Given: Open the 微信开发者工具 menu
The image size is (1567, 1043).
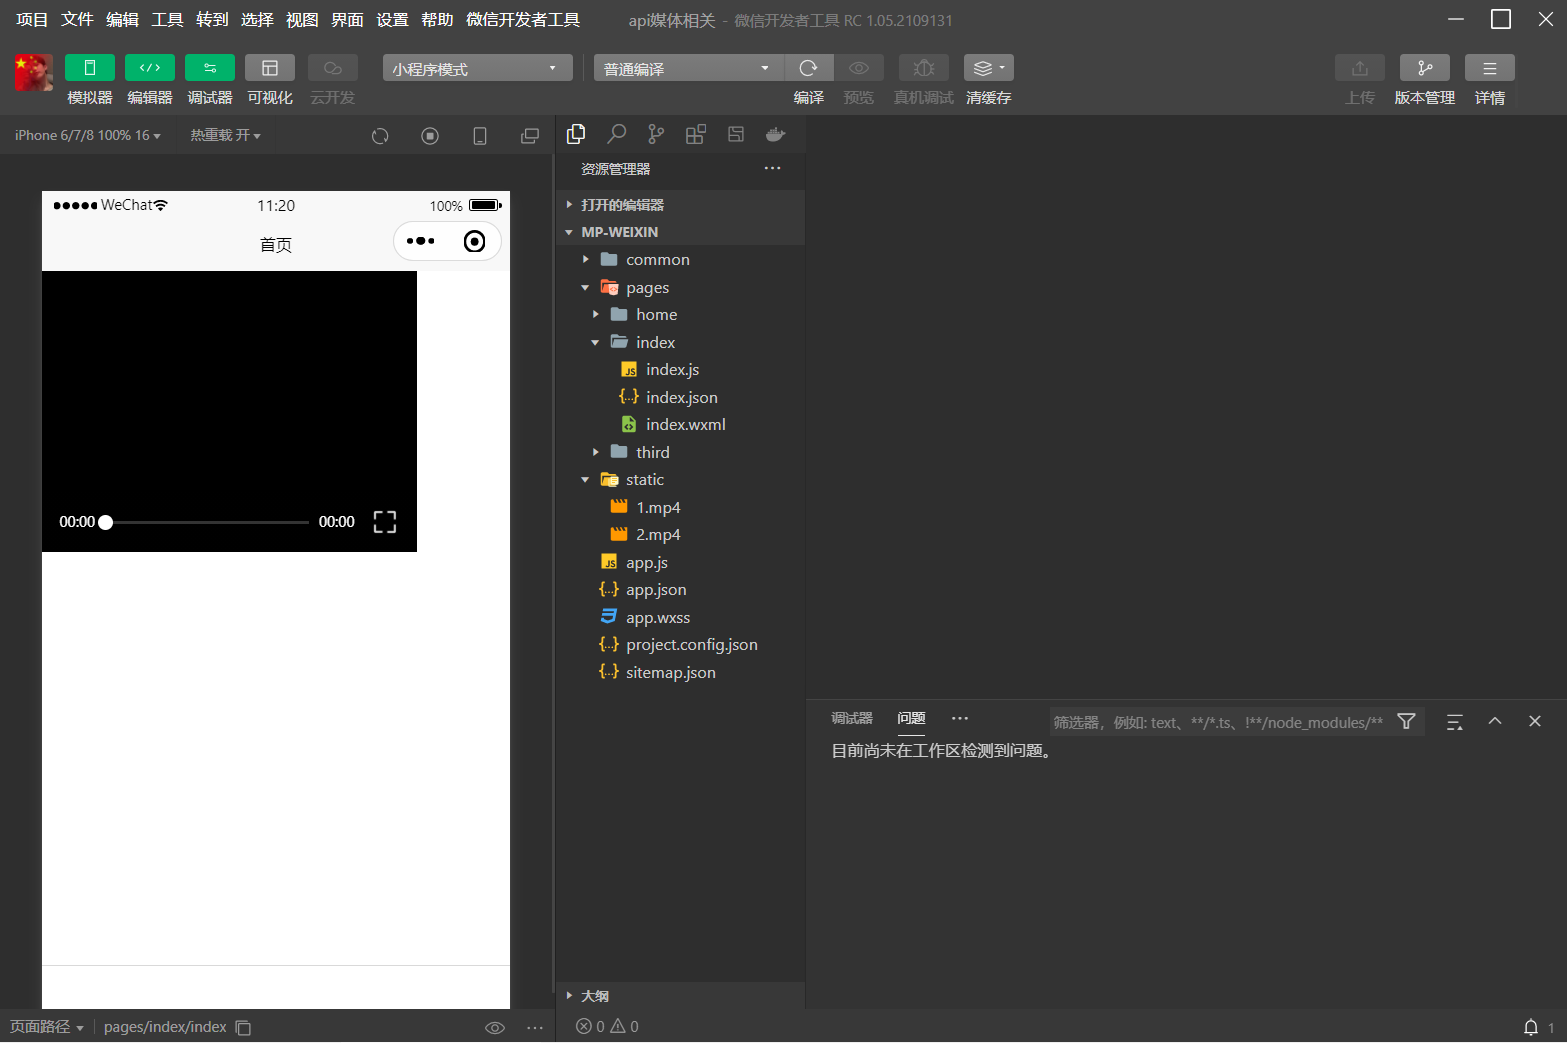Looking at the screenshot, I should coord(523,19).
